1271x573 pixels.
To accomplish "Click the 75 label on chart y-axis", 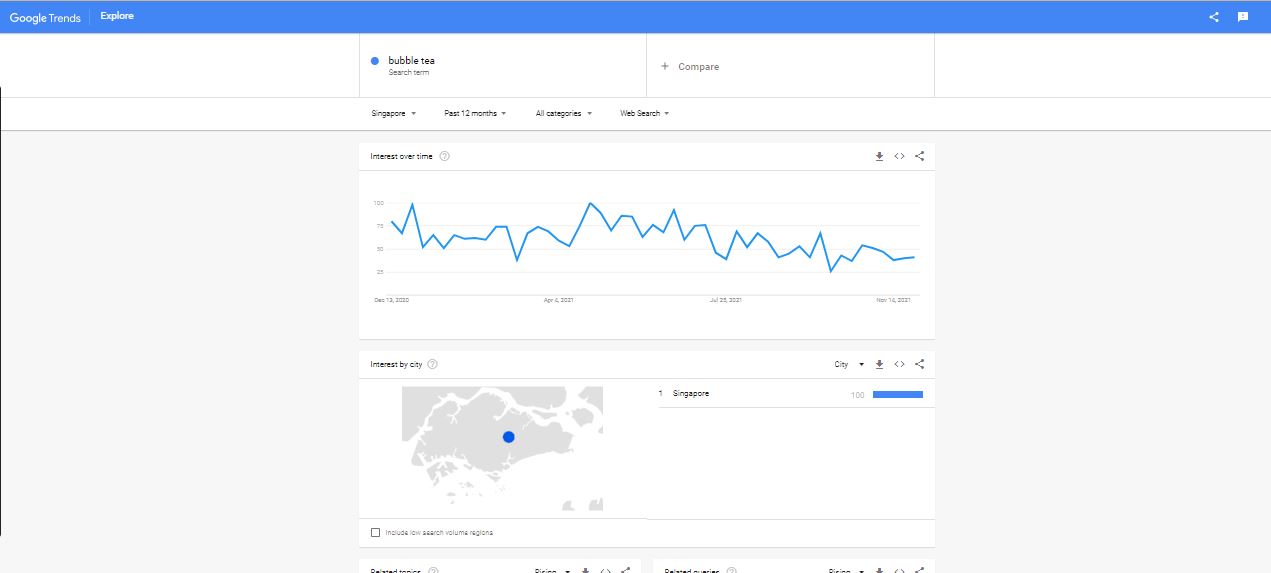I will (x=380, y=226).
